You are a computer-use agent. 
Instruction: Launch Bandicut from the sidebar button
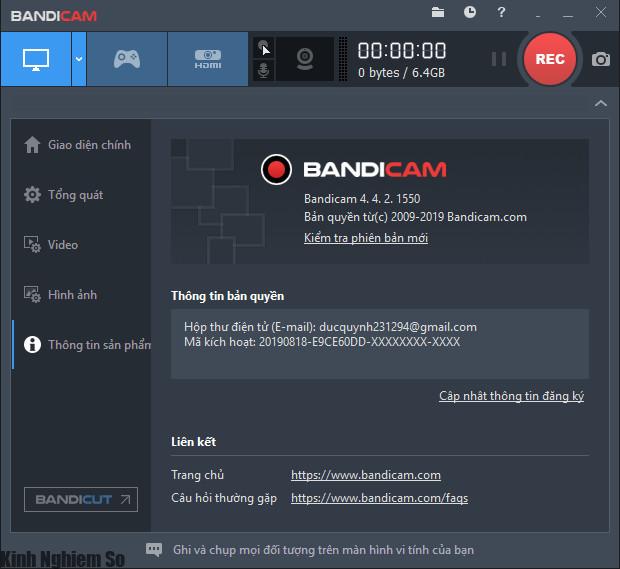point(81,499)
